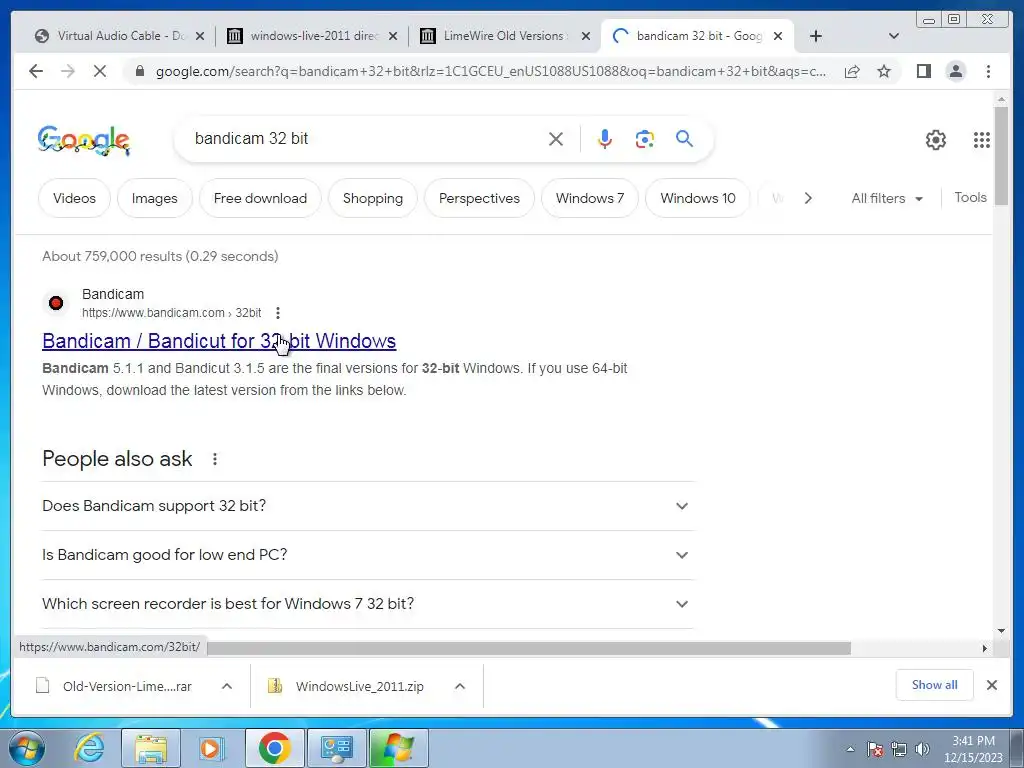
Task: Filter results by Images
Action: pos(155,198)
